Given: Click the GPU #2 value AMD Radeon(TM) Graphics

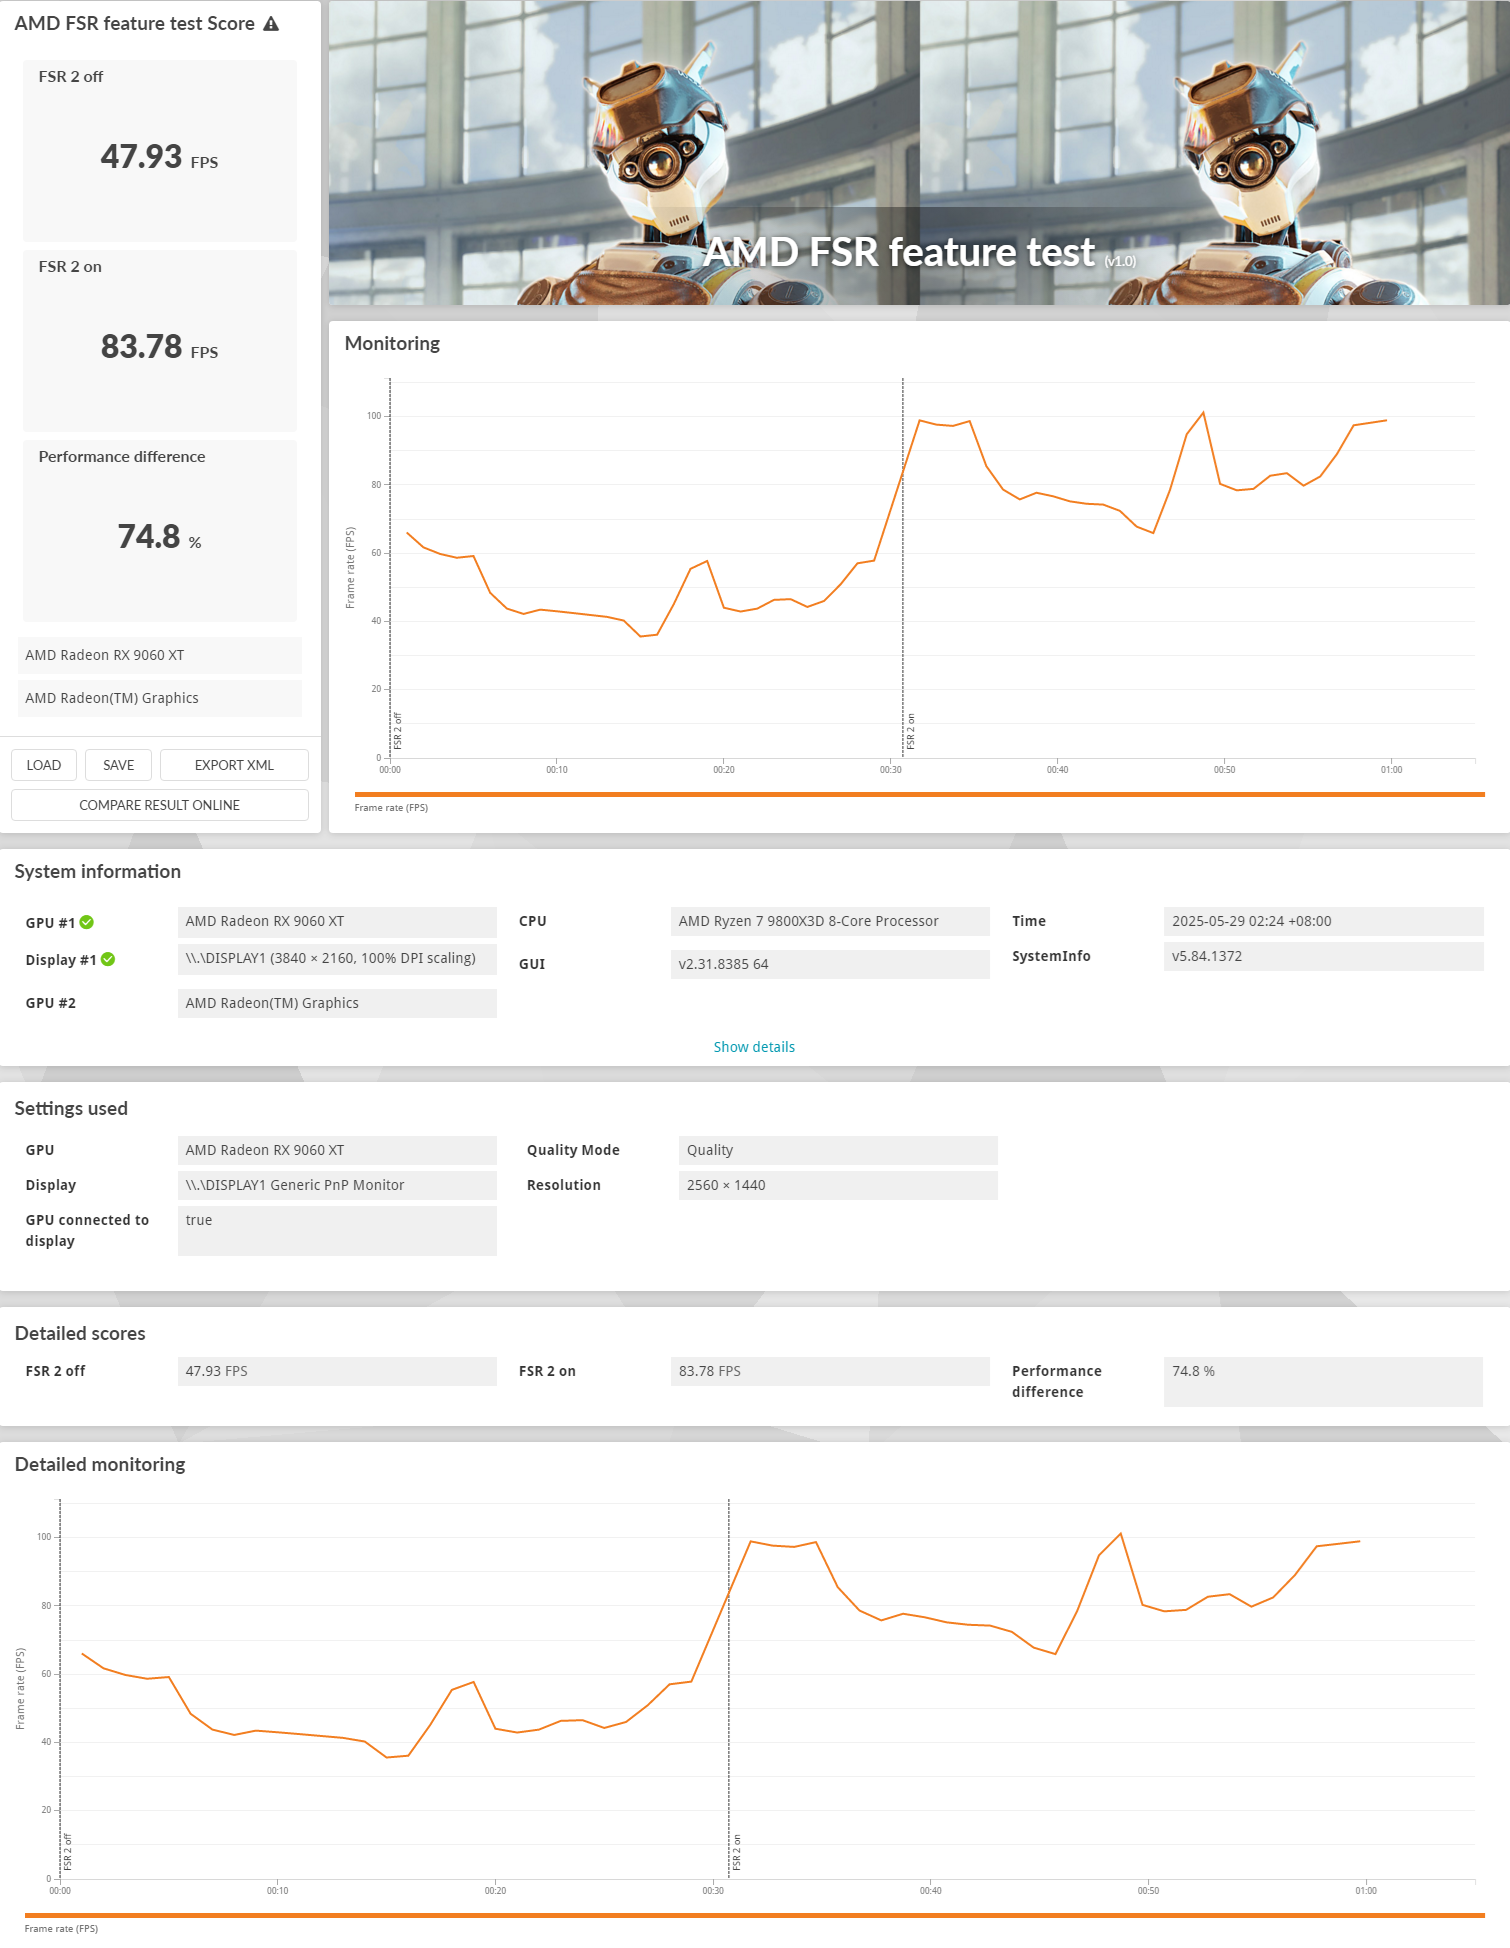Looking at the screenshot, I should [337, 1003].
